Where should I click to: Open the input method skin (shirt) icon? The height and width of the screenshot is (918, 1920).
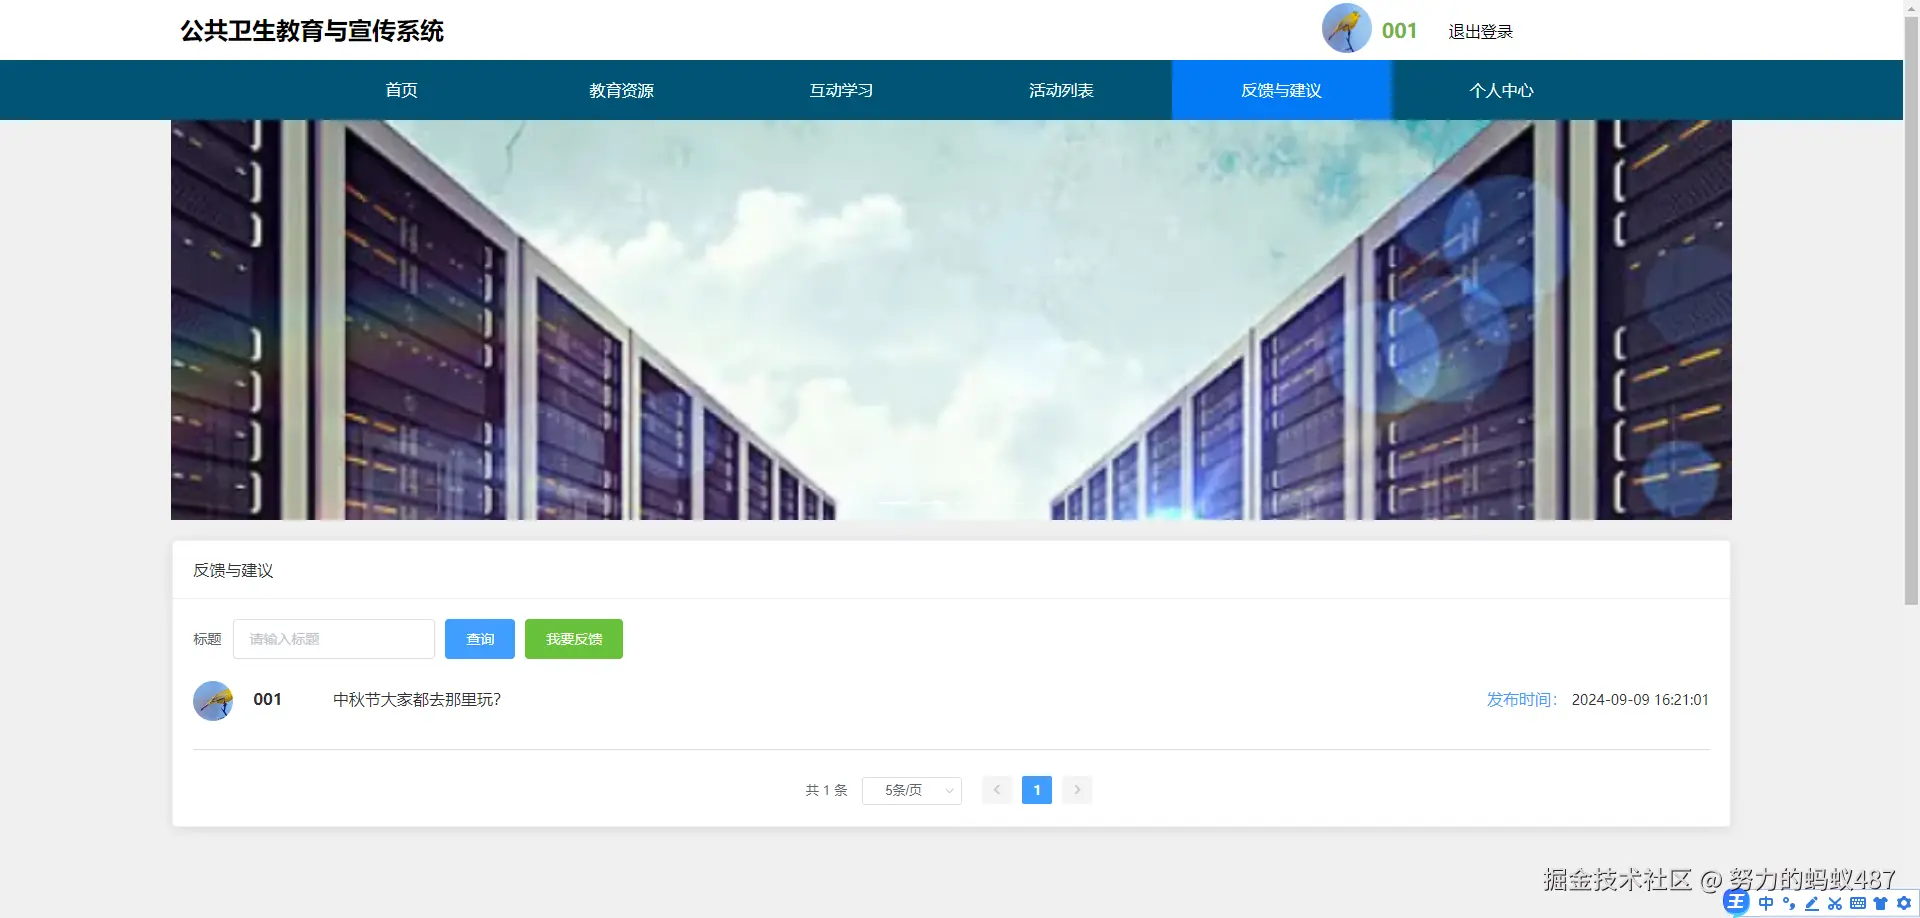point(1881,903)
